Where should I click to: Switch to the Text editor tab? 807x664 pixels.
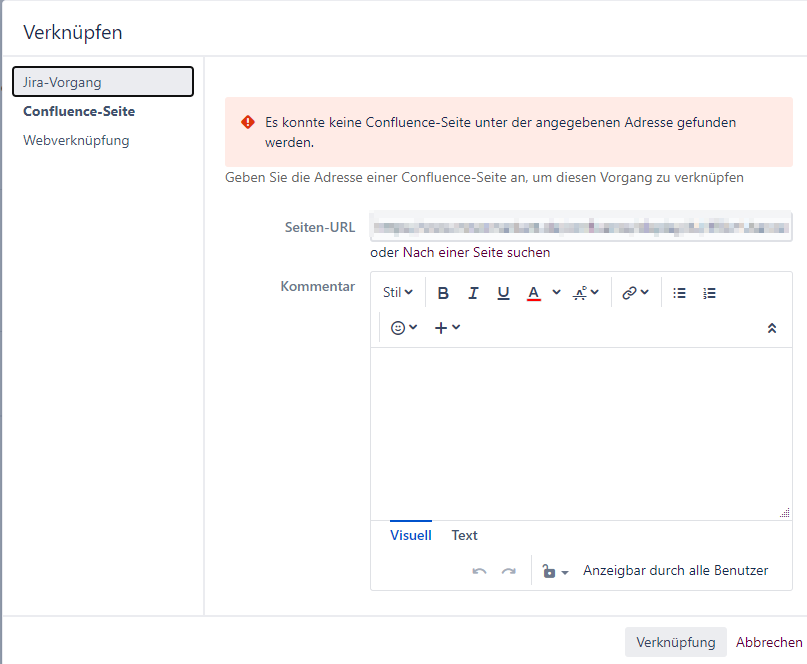click(x=464, y=535)
